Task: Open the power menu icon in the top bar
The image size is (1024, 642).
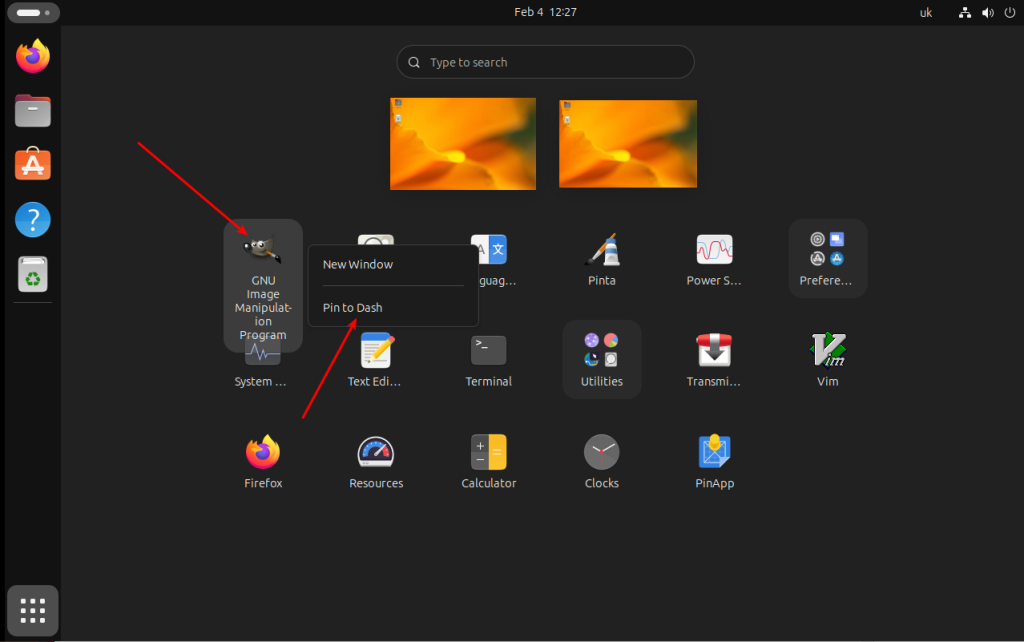Action: point(1010,12)
